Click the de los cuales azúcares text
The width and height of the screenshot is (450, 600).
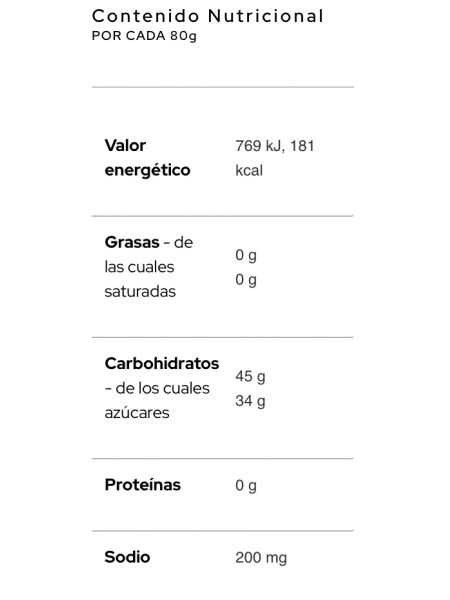(157, 400)
